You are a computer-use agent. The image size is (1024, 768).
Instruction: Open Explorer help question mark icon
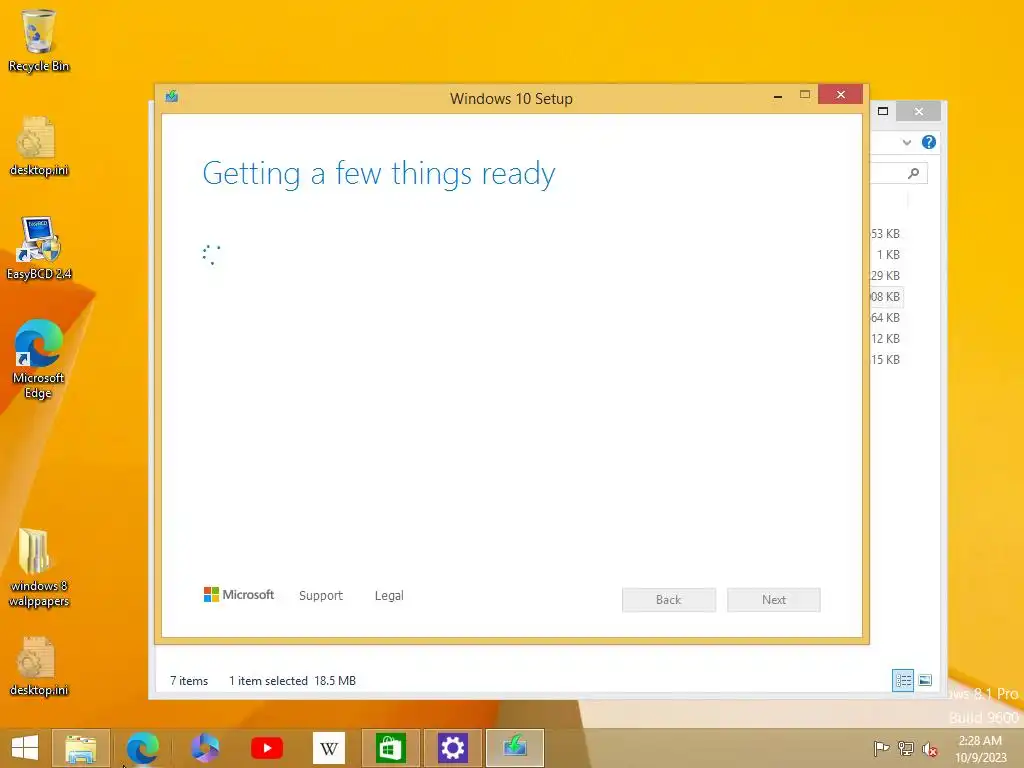tap(928, 142)
